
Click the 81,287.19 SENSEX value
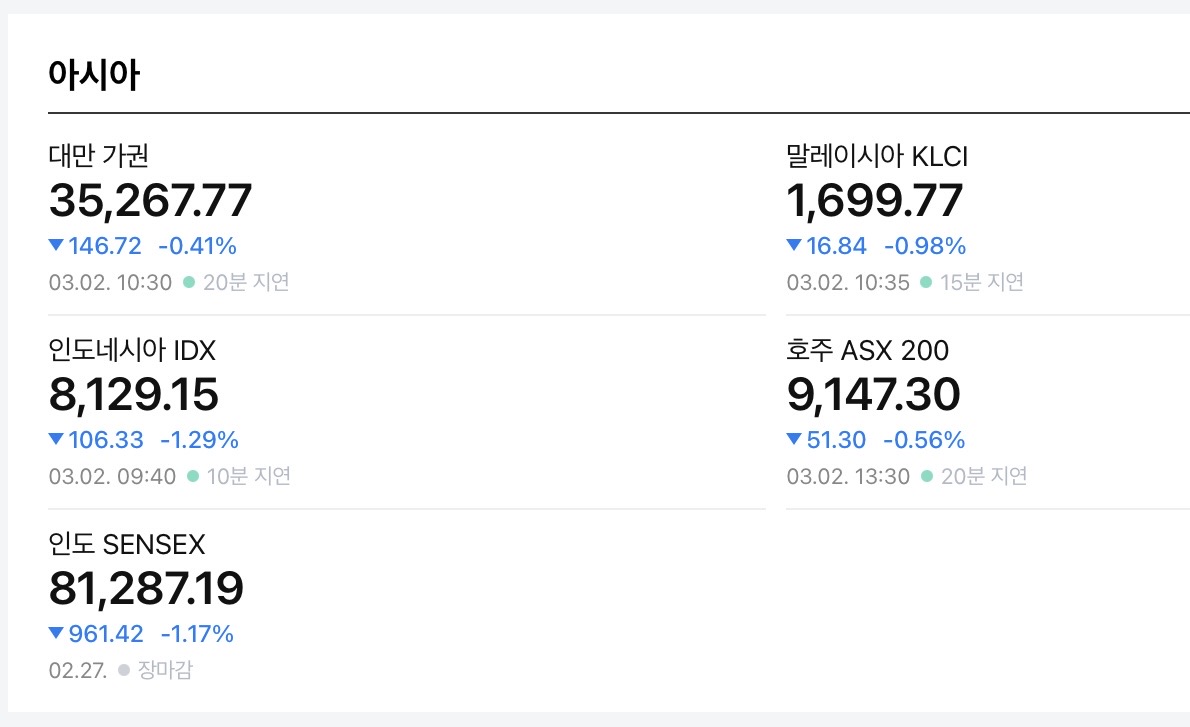(146, 589)
